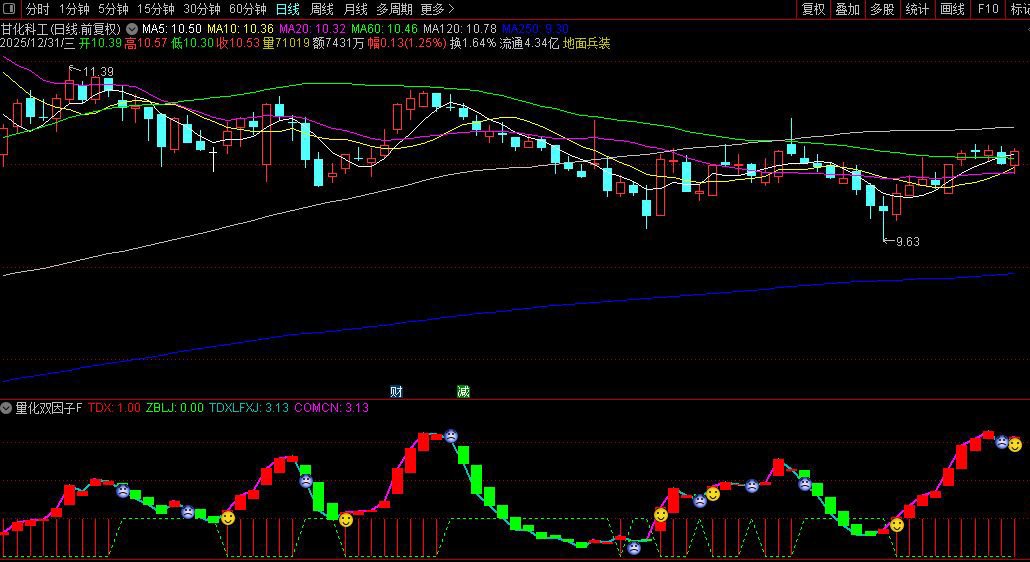Image resolution: width=1030 pixels, height=562 pixels.
Task: Toggle the 复权 price adjustment button
Action: (x=814, y=9)
